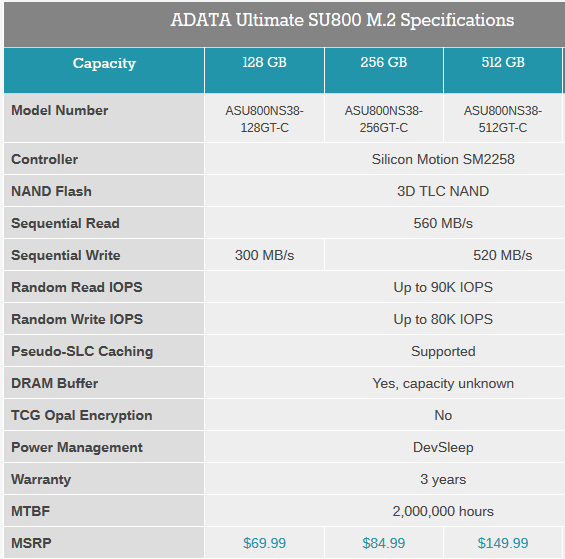Viewport: 565px width, 559px height.
Task: Select the MTBF row label
Action: click(31, 511)
